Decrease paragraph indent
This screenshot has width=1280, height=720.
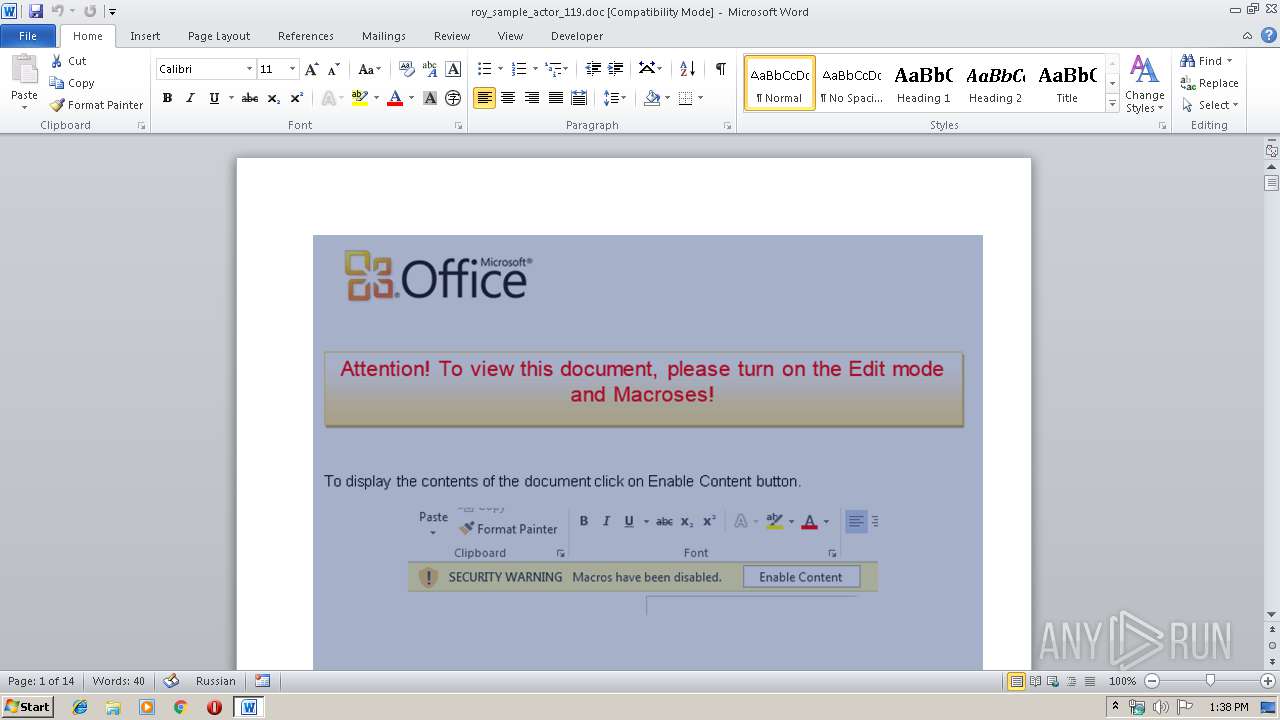(x=593, y=69)
